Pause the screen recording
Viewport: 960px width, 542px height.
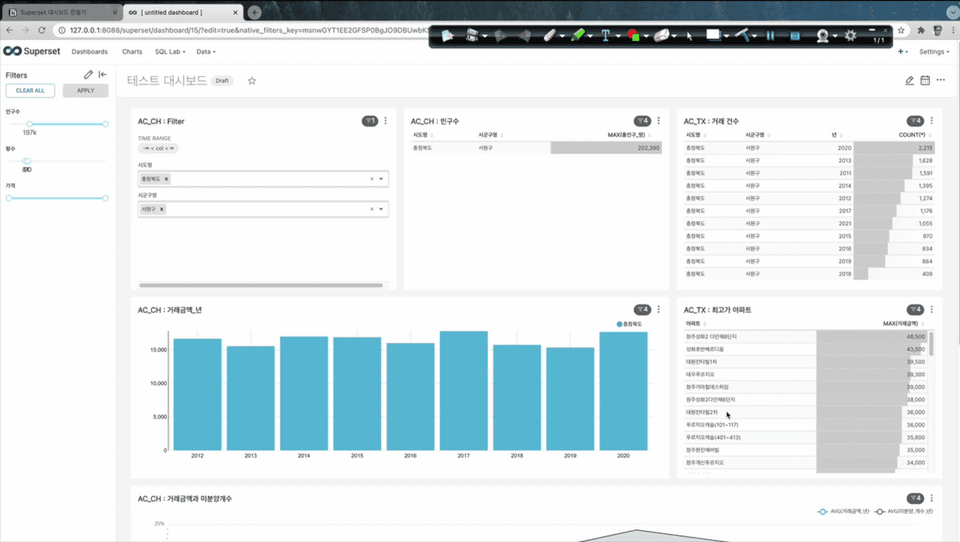(770, 36)
